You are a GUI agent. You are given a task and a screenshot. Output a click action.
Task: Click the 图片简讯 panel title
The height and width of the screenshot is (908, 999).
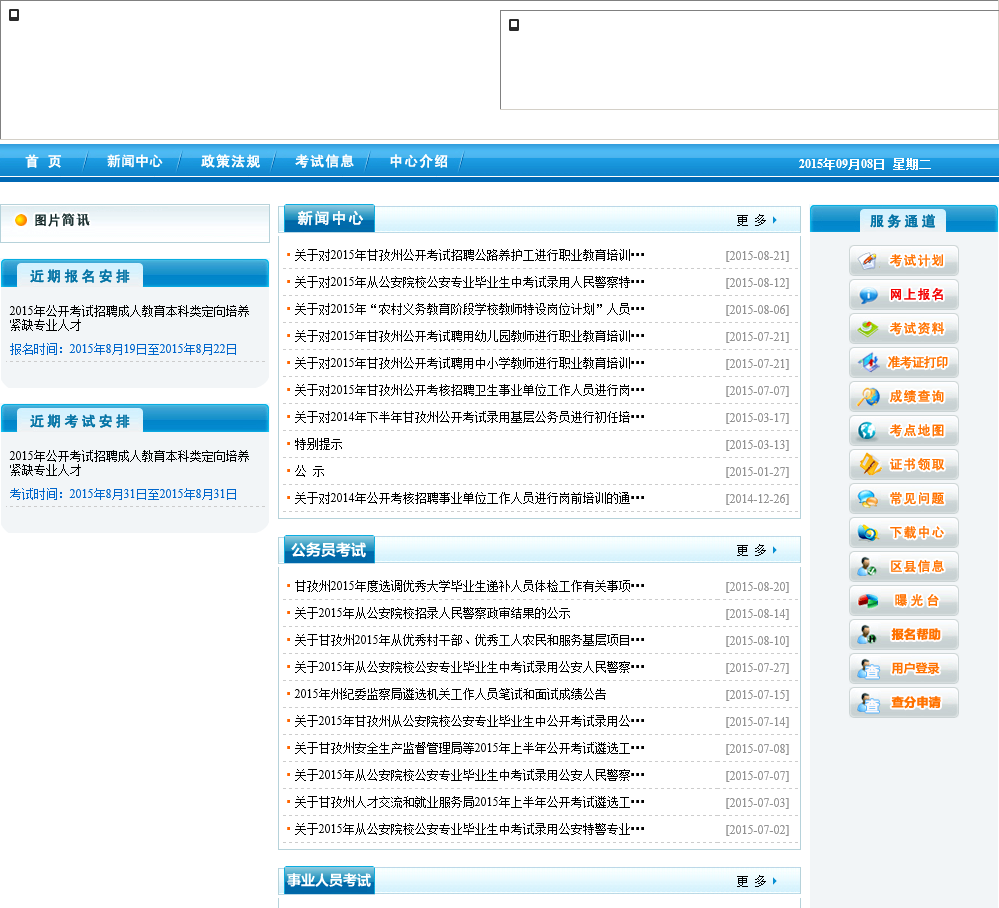[62, 220]
